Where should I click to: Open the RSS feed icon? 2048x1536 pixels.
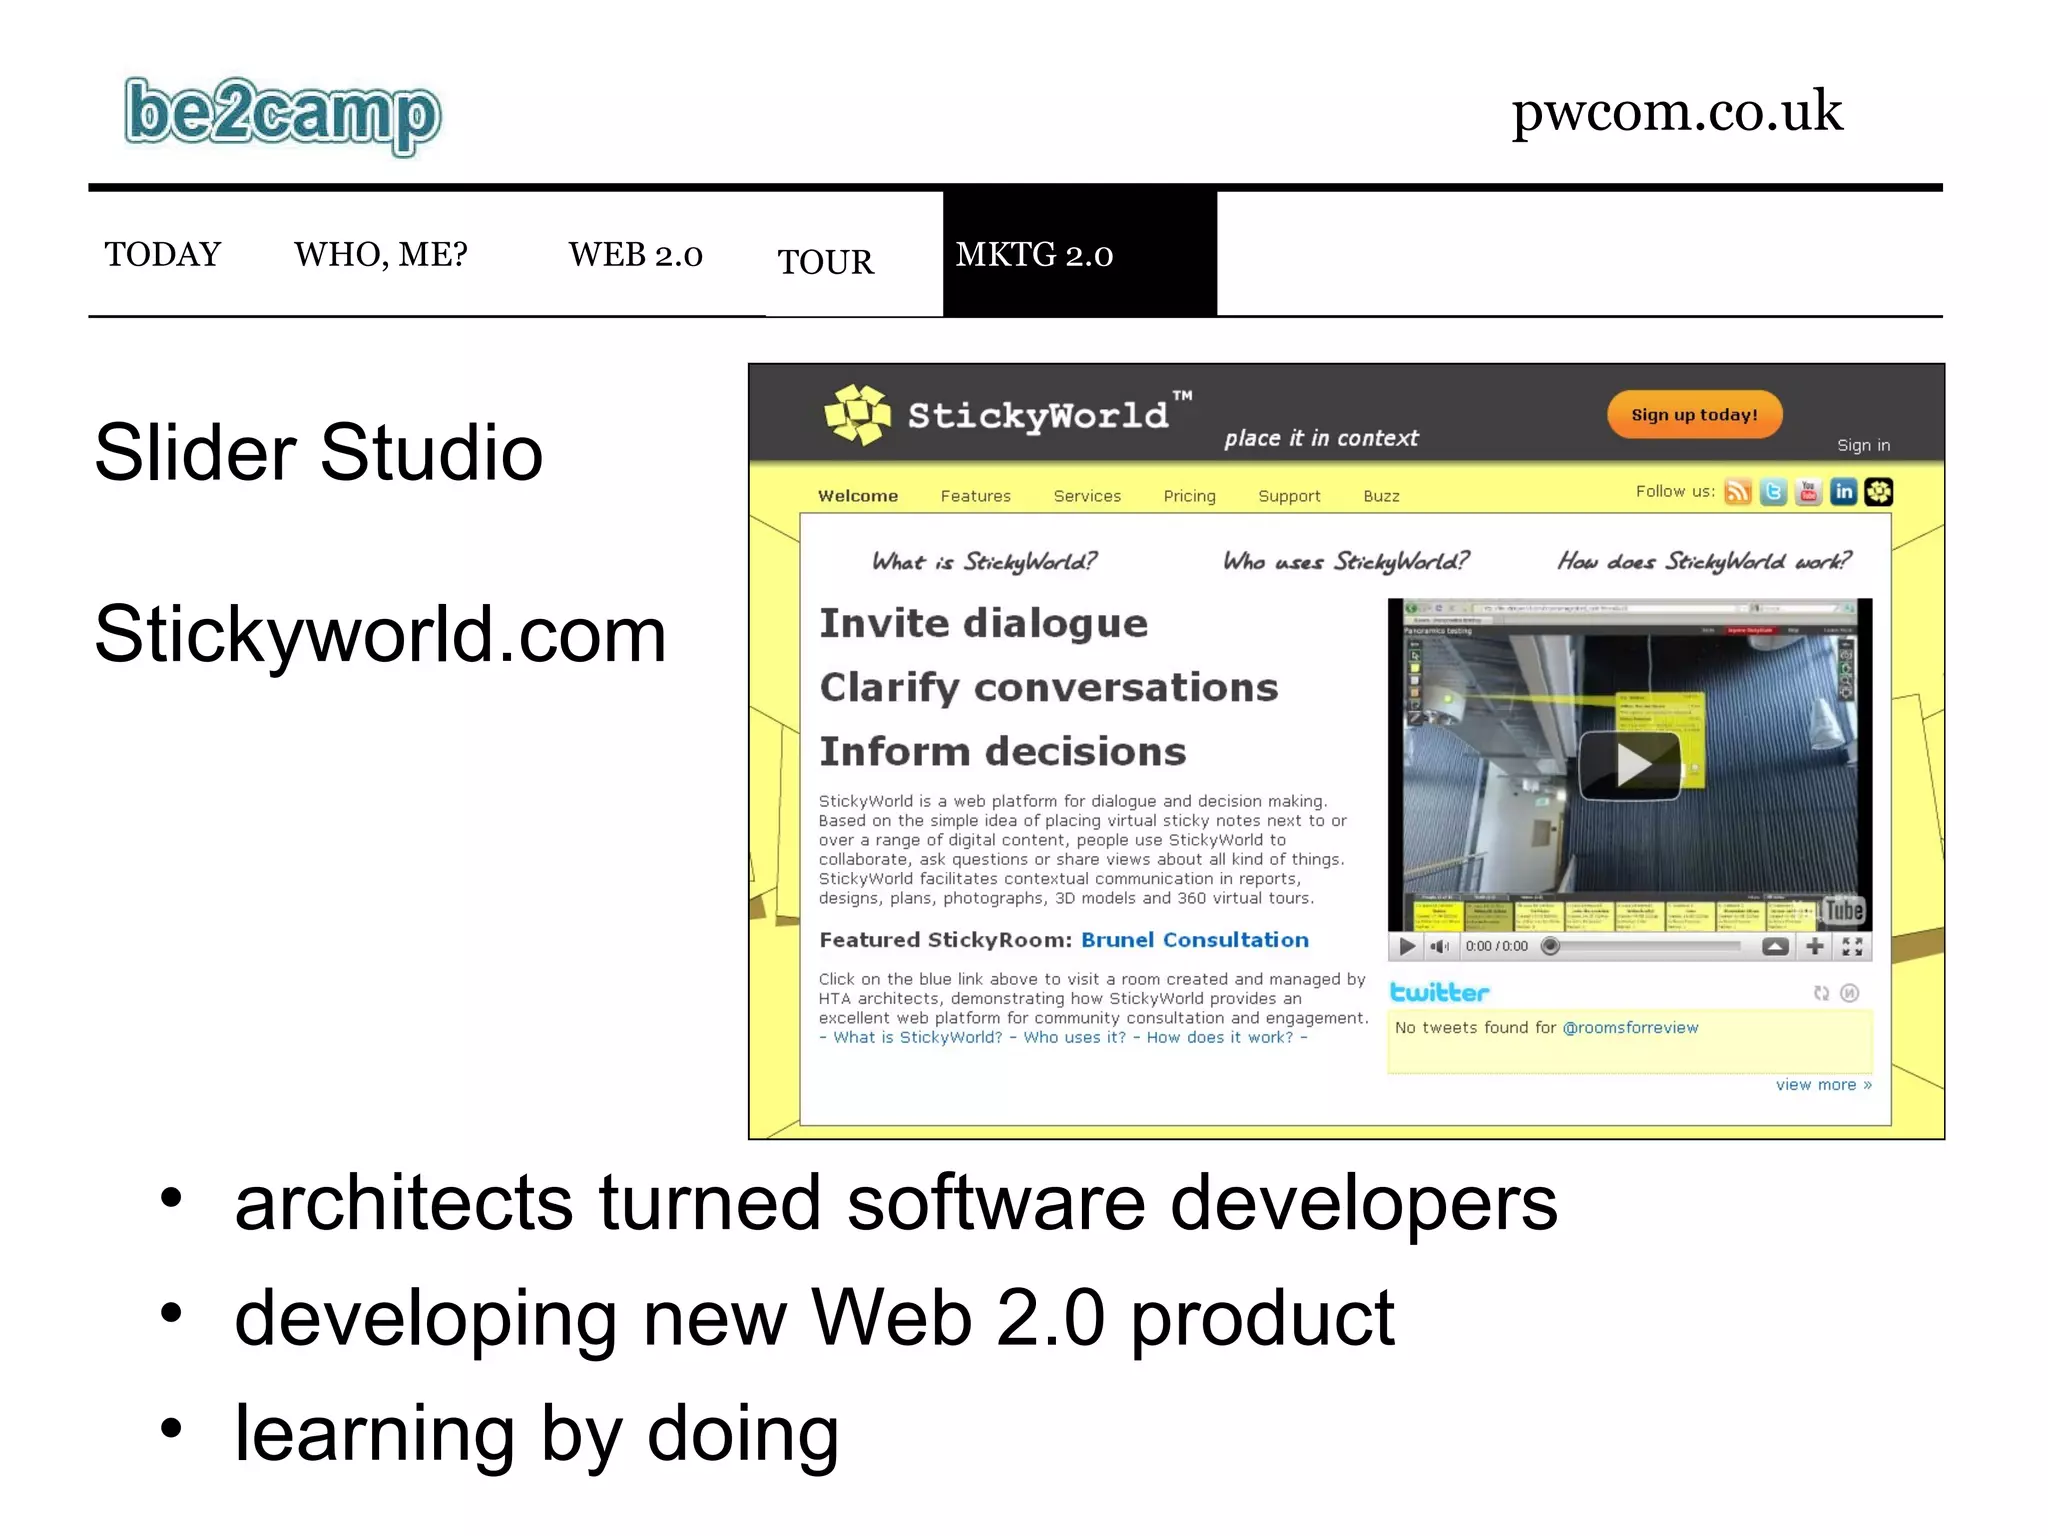point(1738,492)
